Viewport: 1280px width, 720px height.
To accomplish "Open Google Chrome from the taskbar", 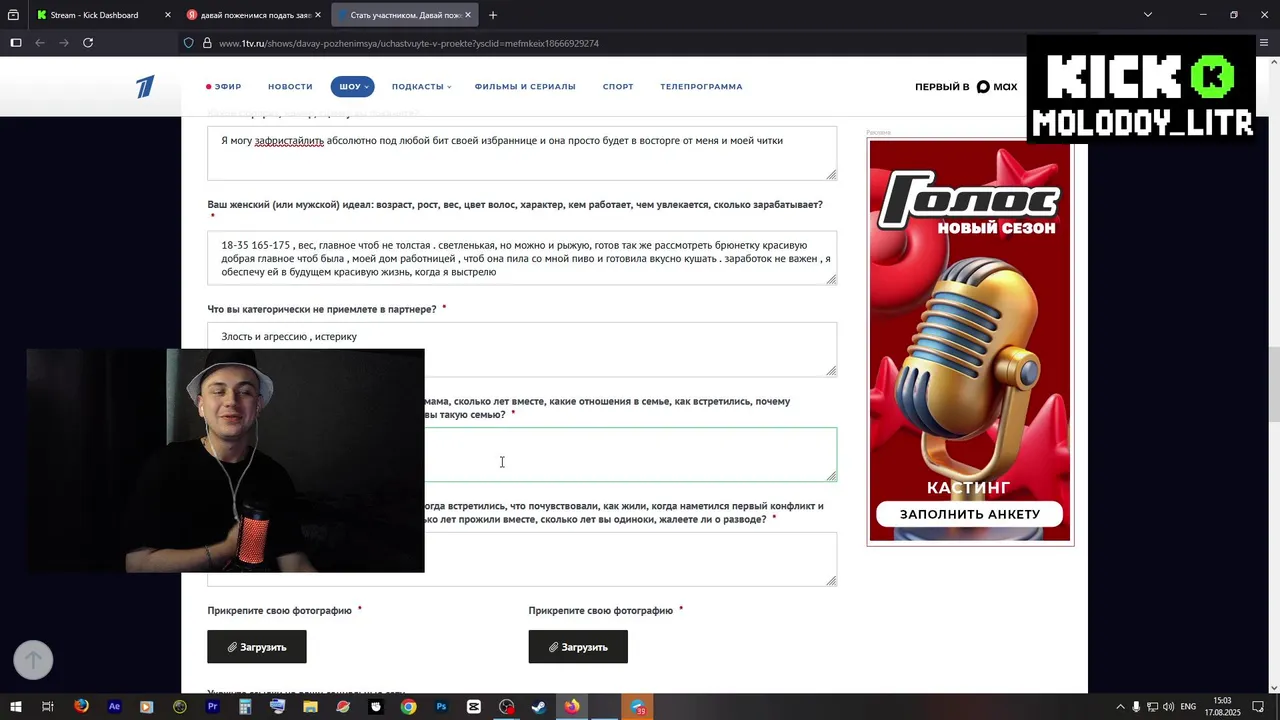I will click(408, 706).
